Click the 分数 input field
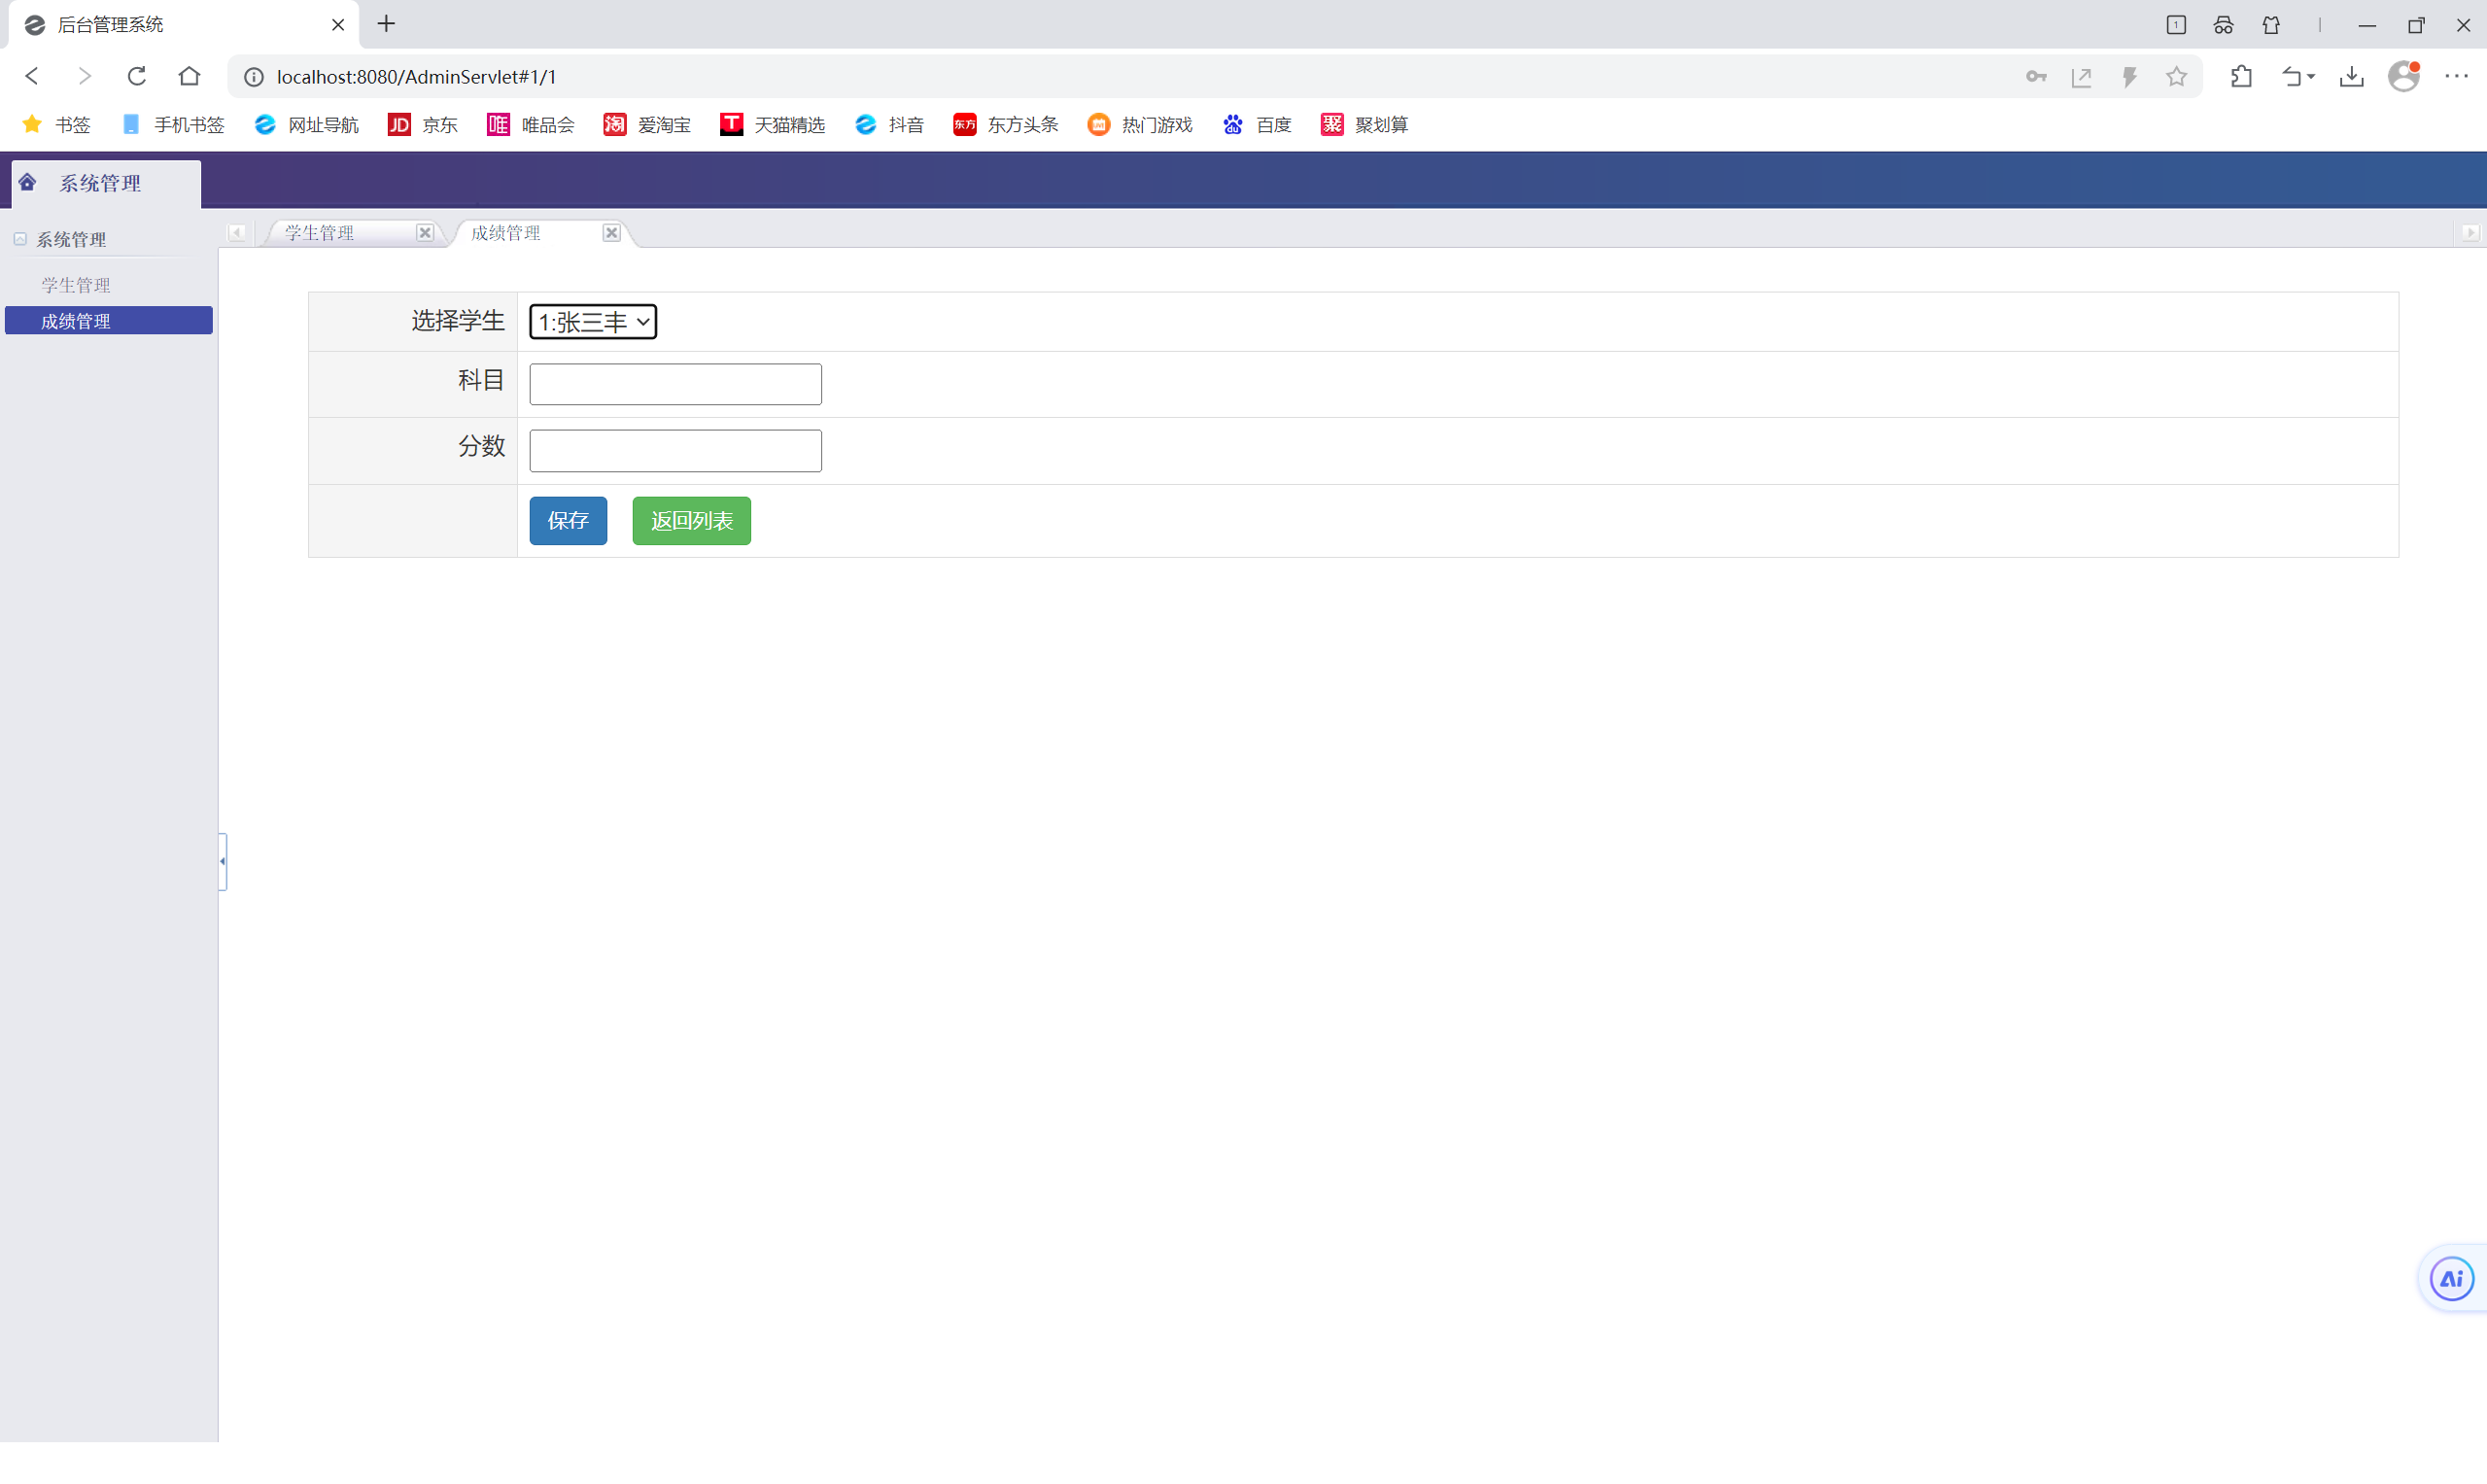Image resolution: width=2487 pixels, height=1484 pixels. [x=674, y=451]
